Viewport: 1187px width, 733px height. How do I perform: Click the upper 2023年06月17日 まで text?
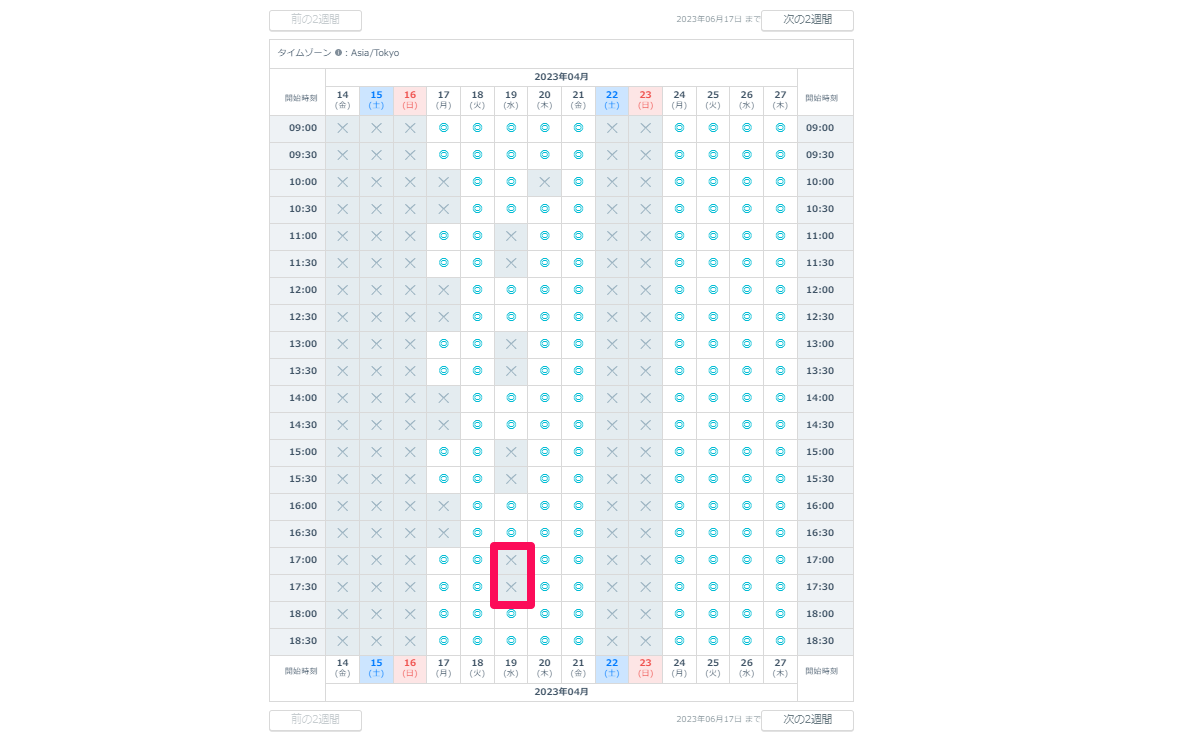pos(718,20)
